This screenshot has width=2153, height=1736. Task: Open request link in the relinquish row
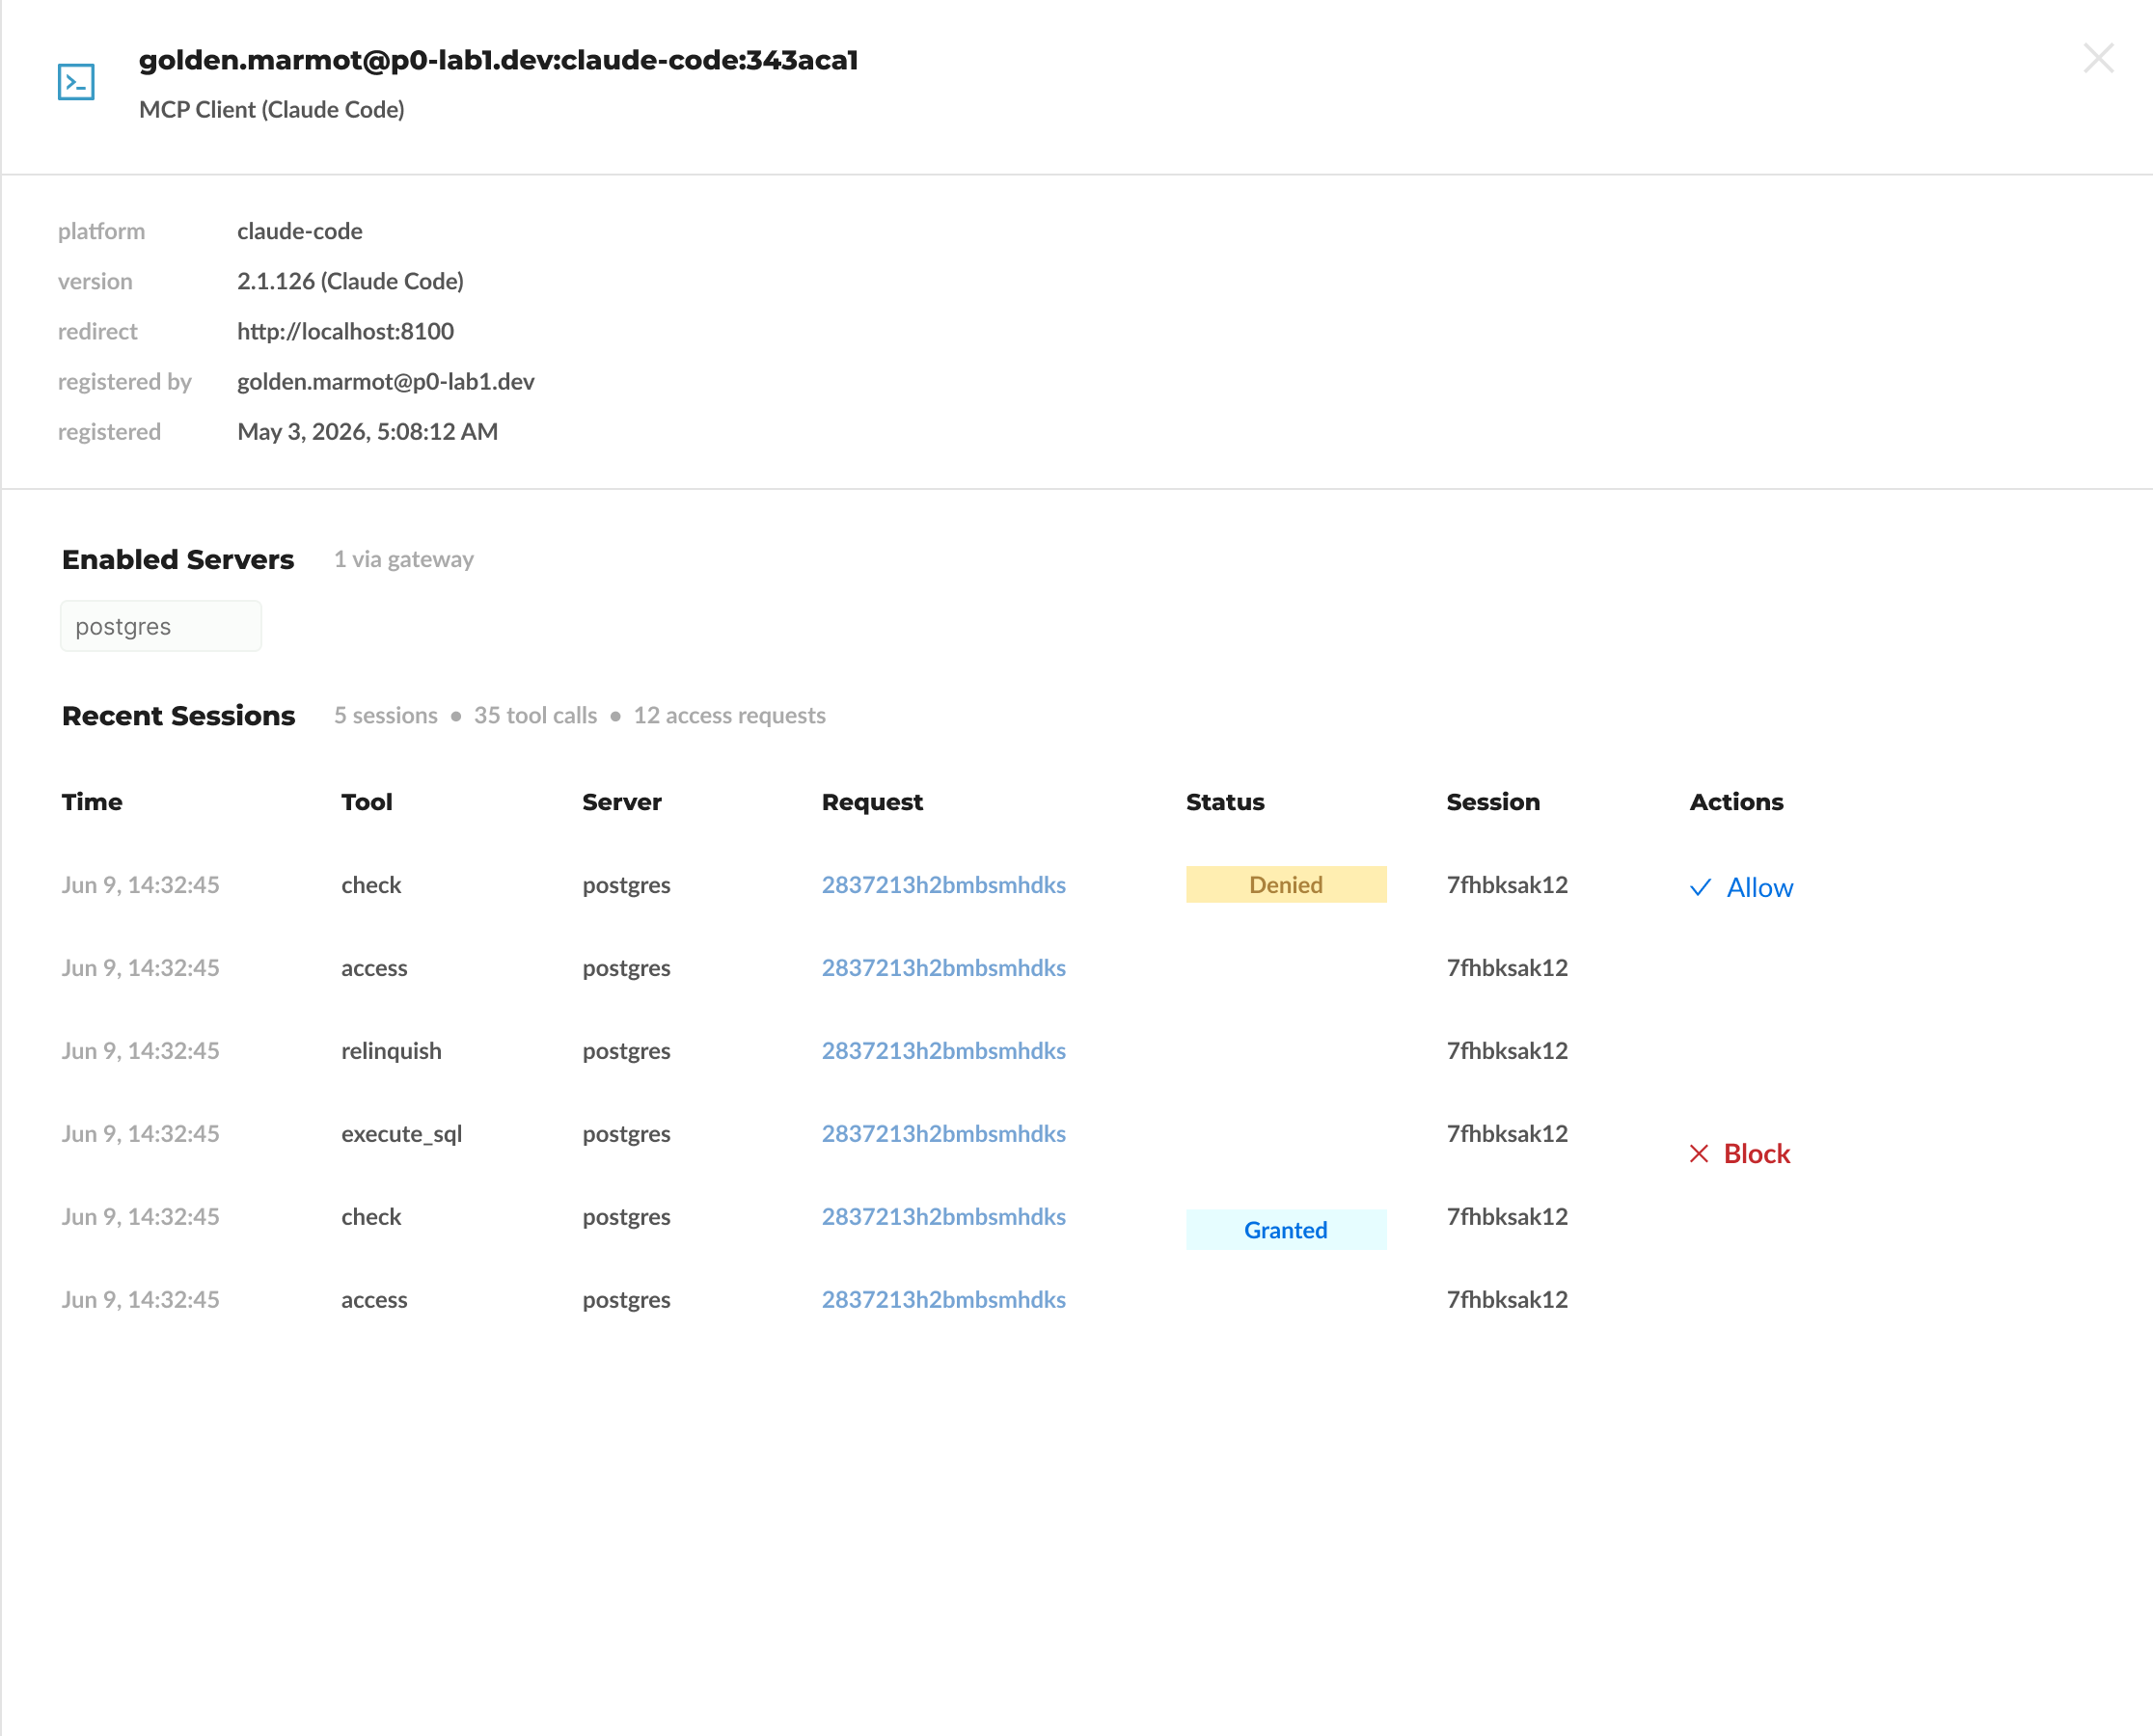(x=943, y=1051)
